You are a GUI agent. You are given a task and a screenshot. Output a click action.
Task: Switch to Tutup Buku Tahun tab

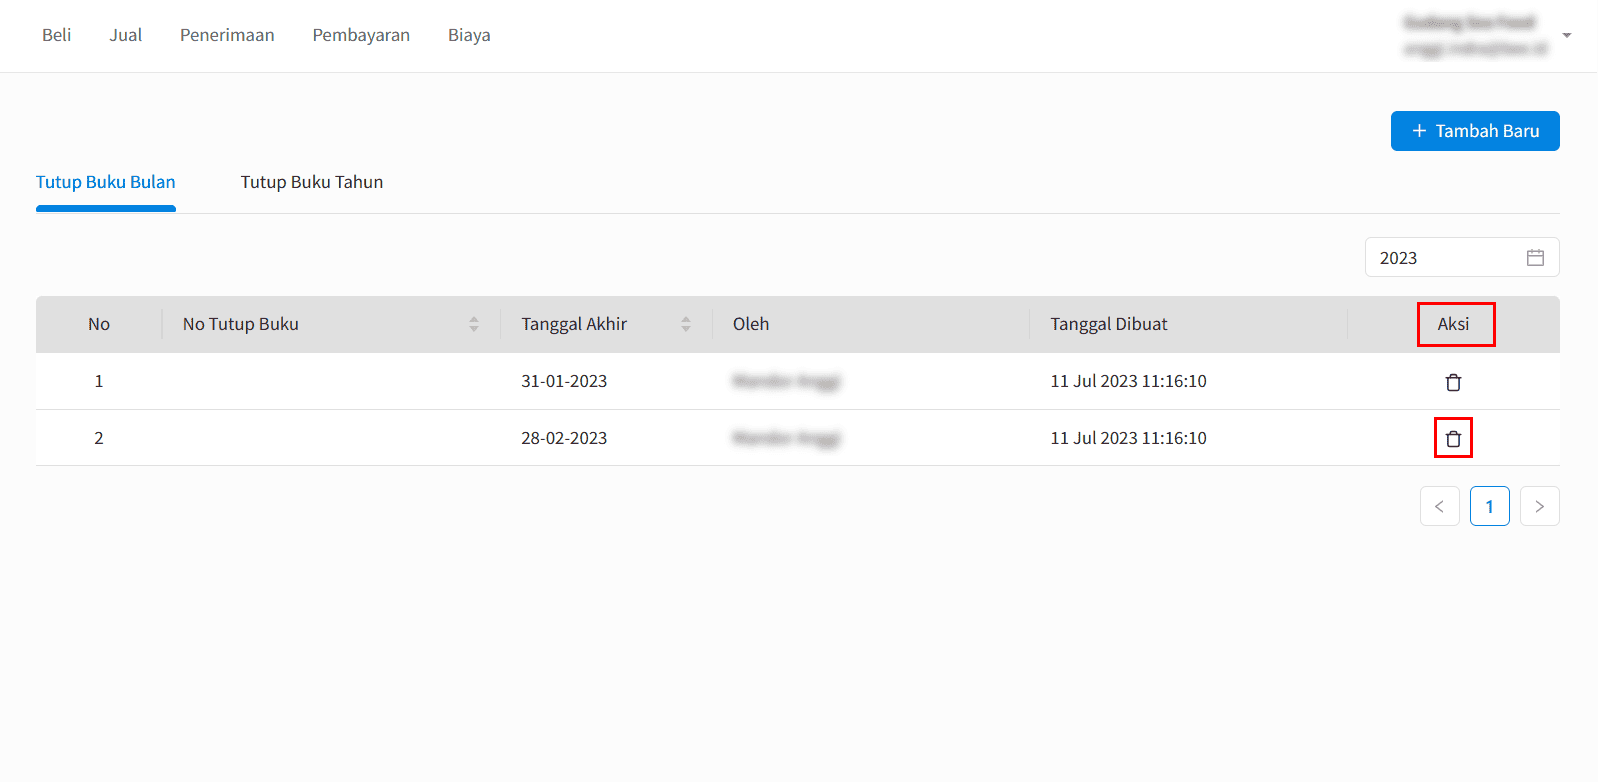coord(312,182)
